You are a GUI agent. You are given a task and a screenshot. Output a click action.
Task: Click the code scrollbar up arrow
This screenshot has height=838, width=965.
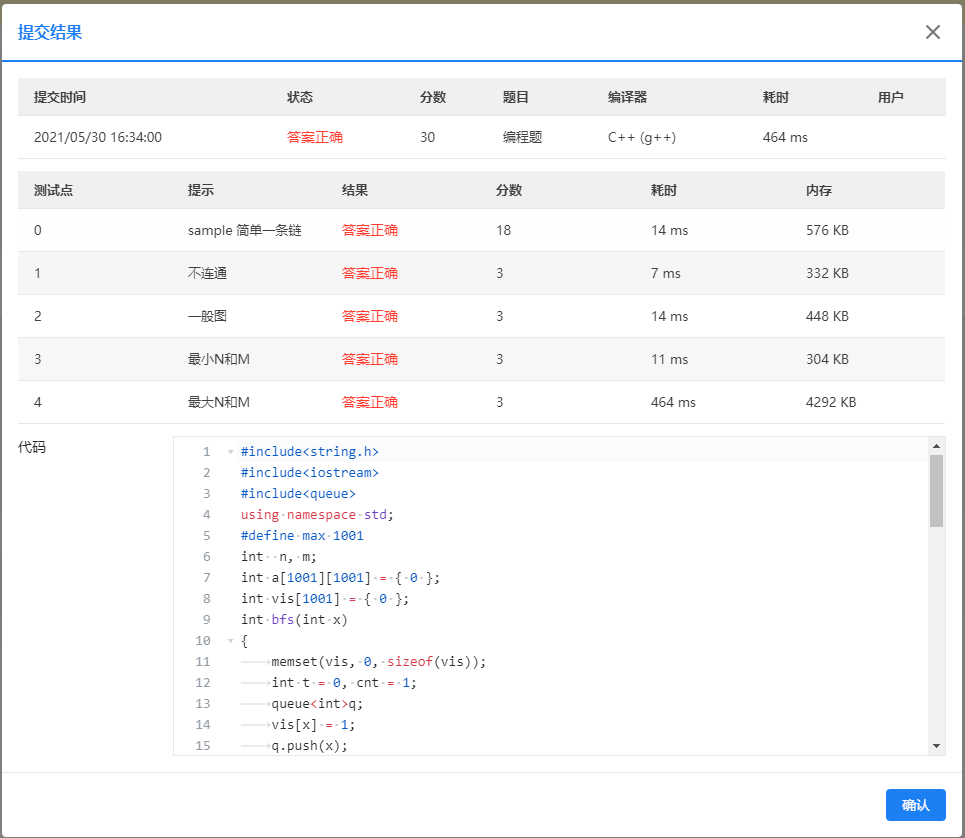pyautogui.click(x=936, y=446)
